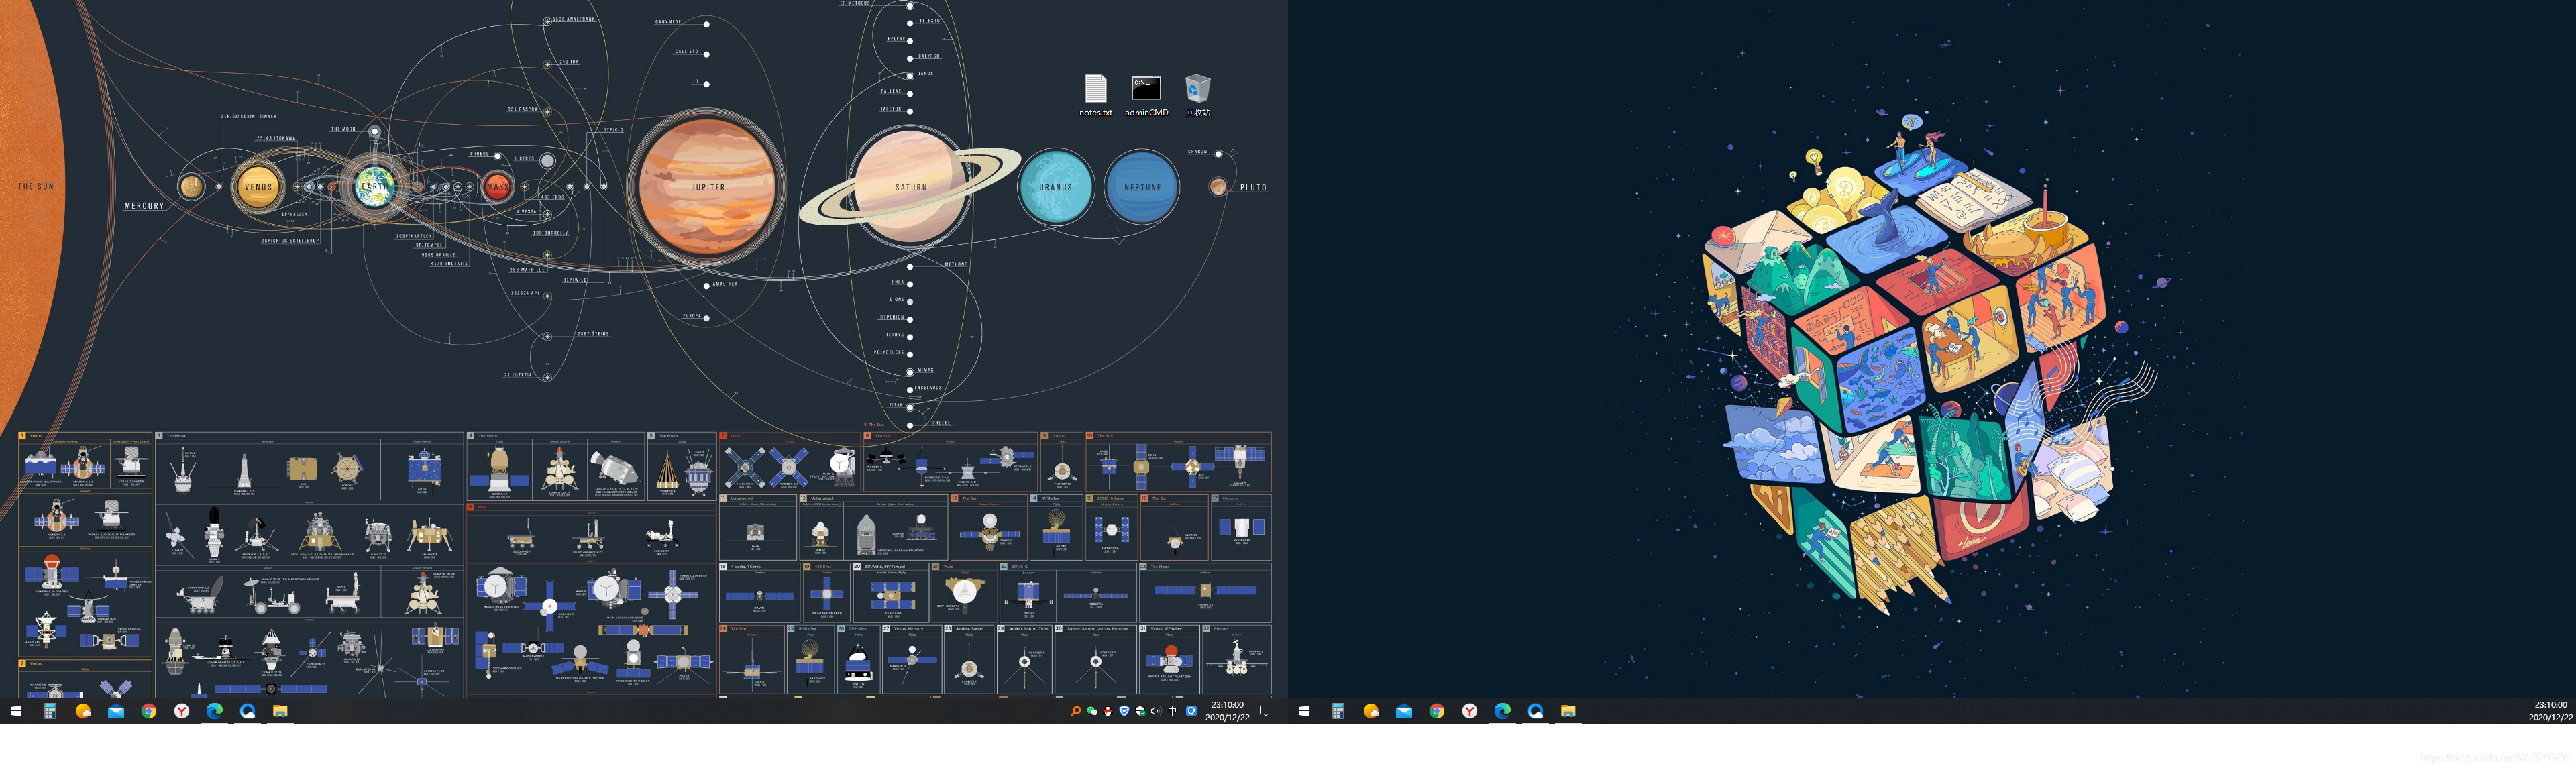Select the notes.txt desktop file

(x=1095, y=90)
